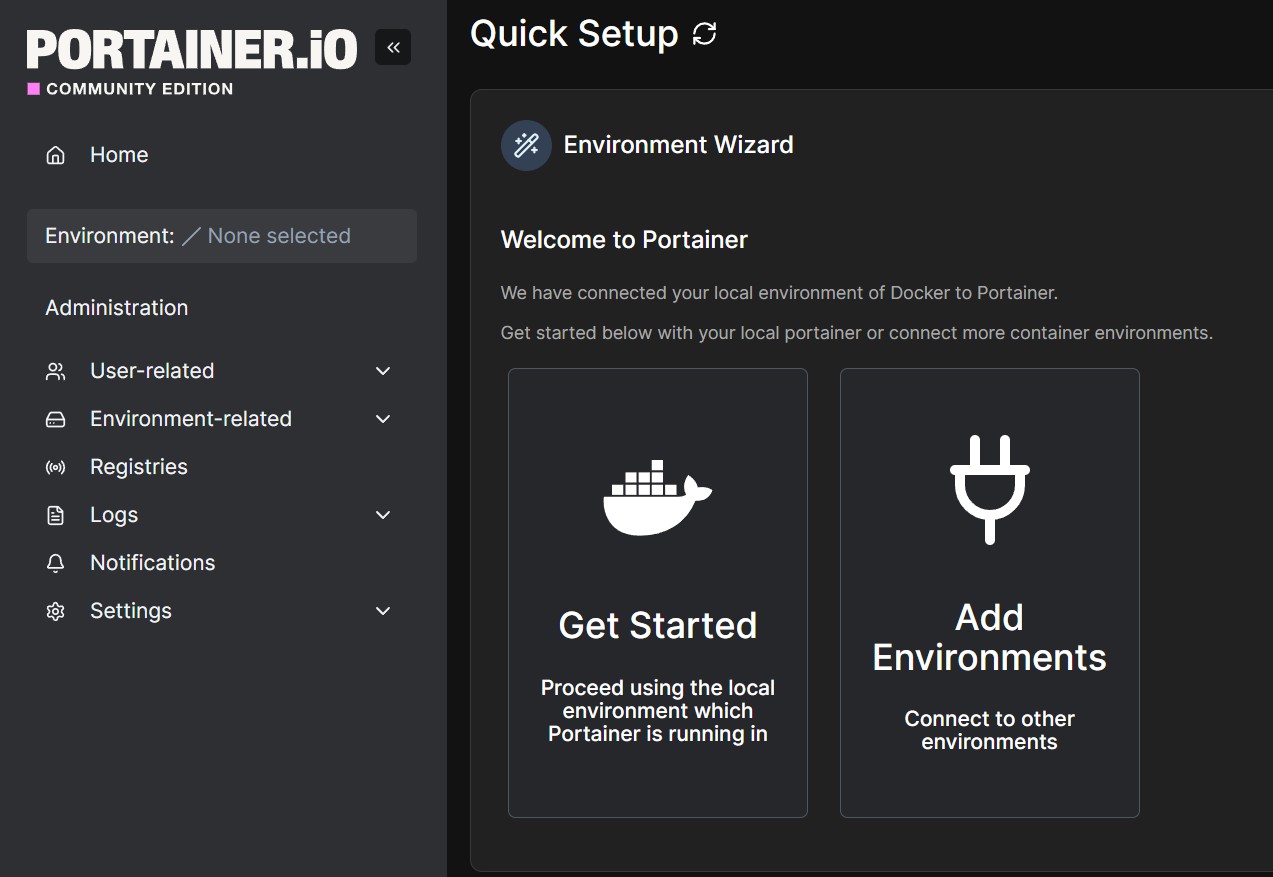The image size is (1273, 877).
Task: Expand the Environment-related section
Action: click(382, 418)
